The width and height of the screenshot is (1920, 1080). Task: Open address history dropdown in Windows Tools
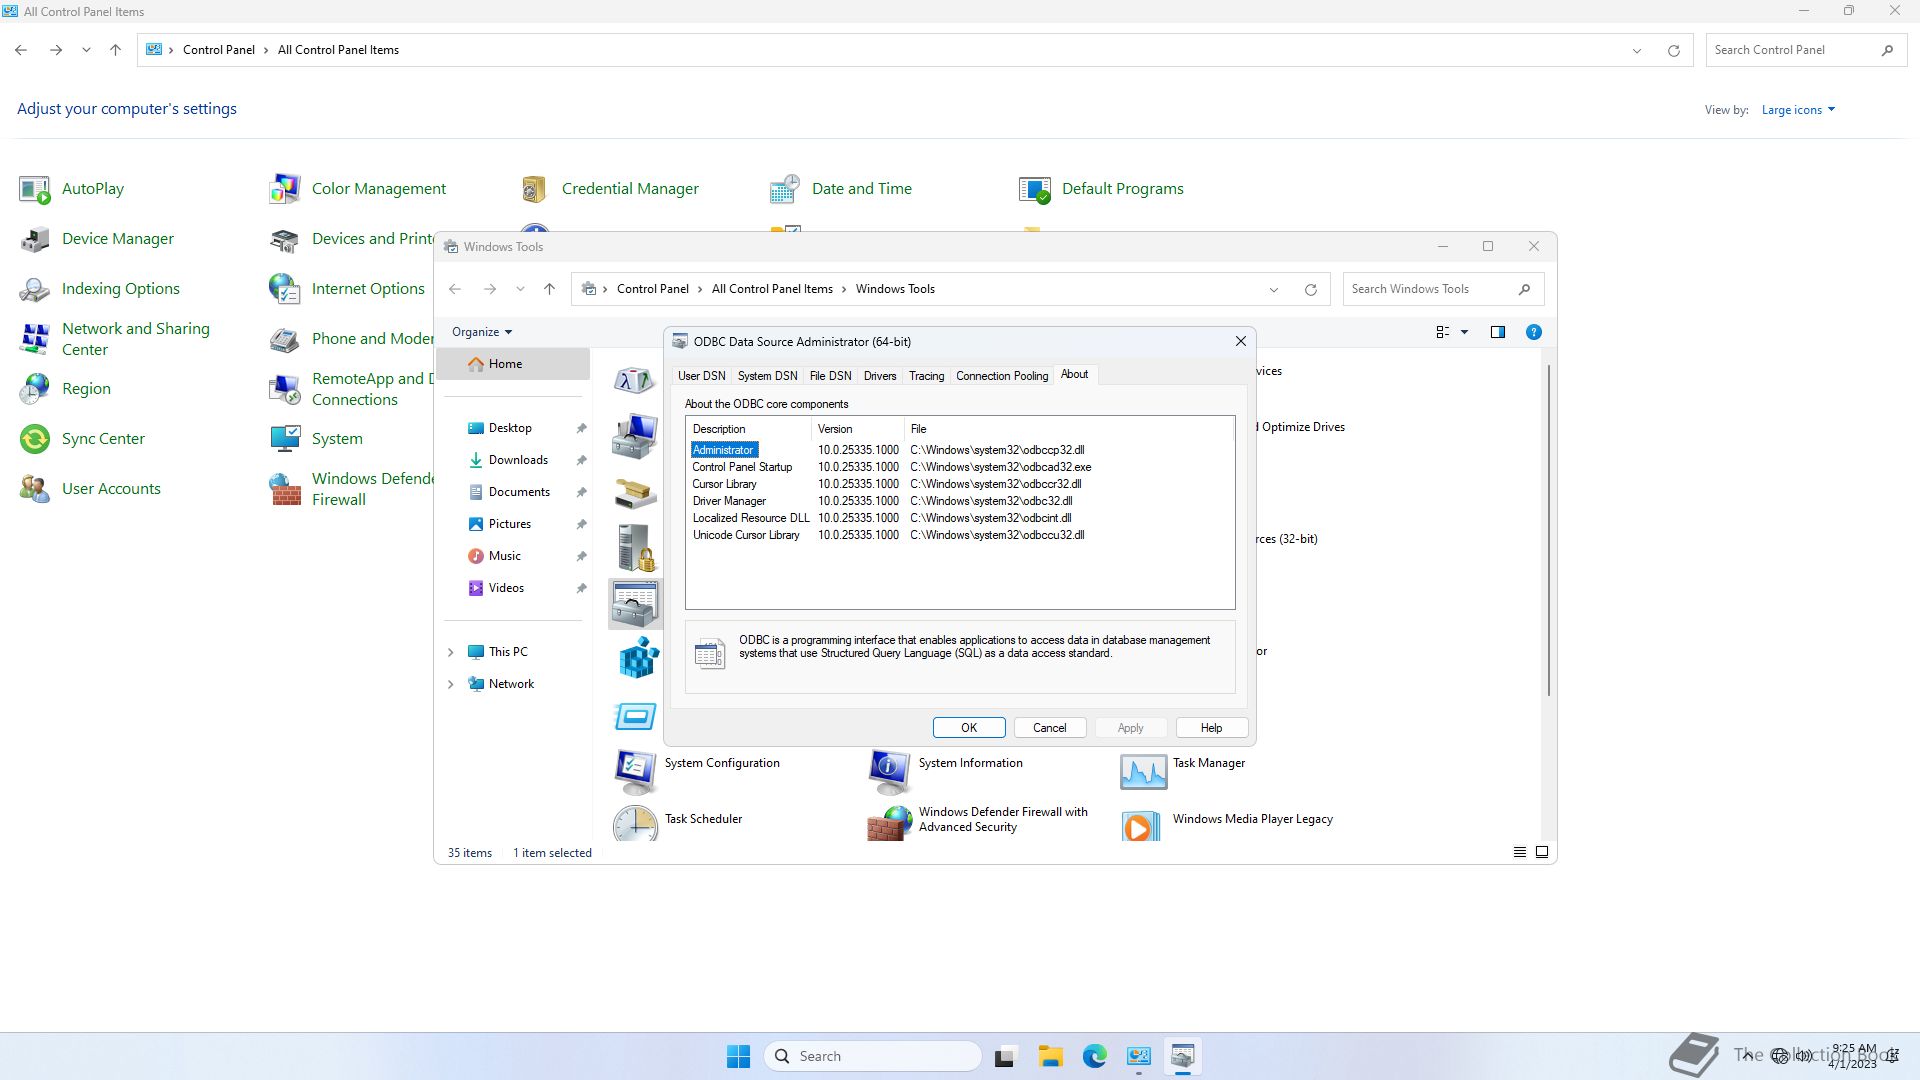tap(1273, 289)
